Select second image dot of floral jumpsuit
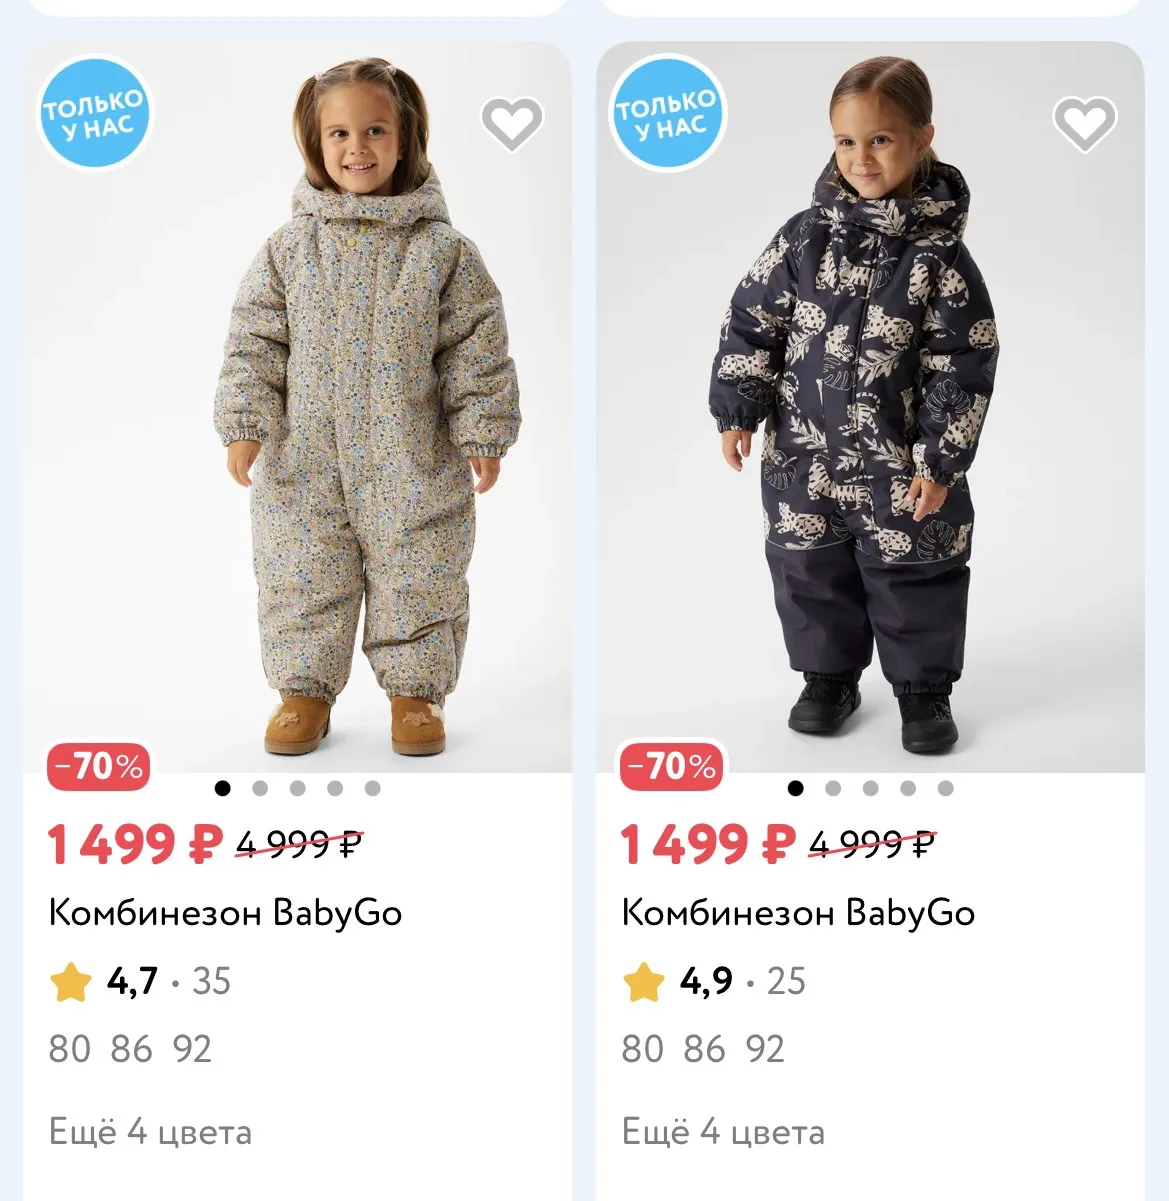 pyautogui.click(x=260, y=788)
